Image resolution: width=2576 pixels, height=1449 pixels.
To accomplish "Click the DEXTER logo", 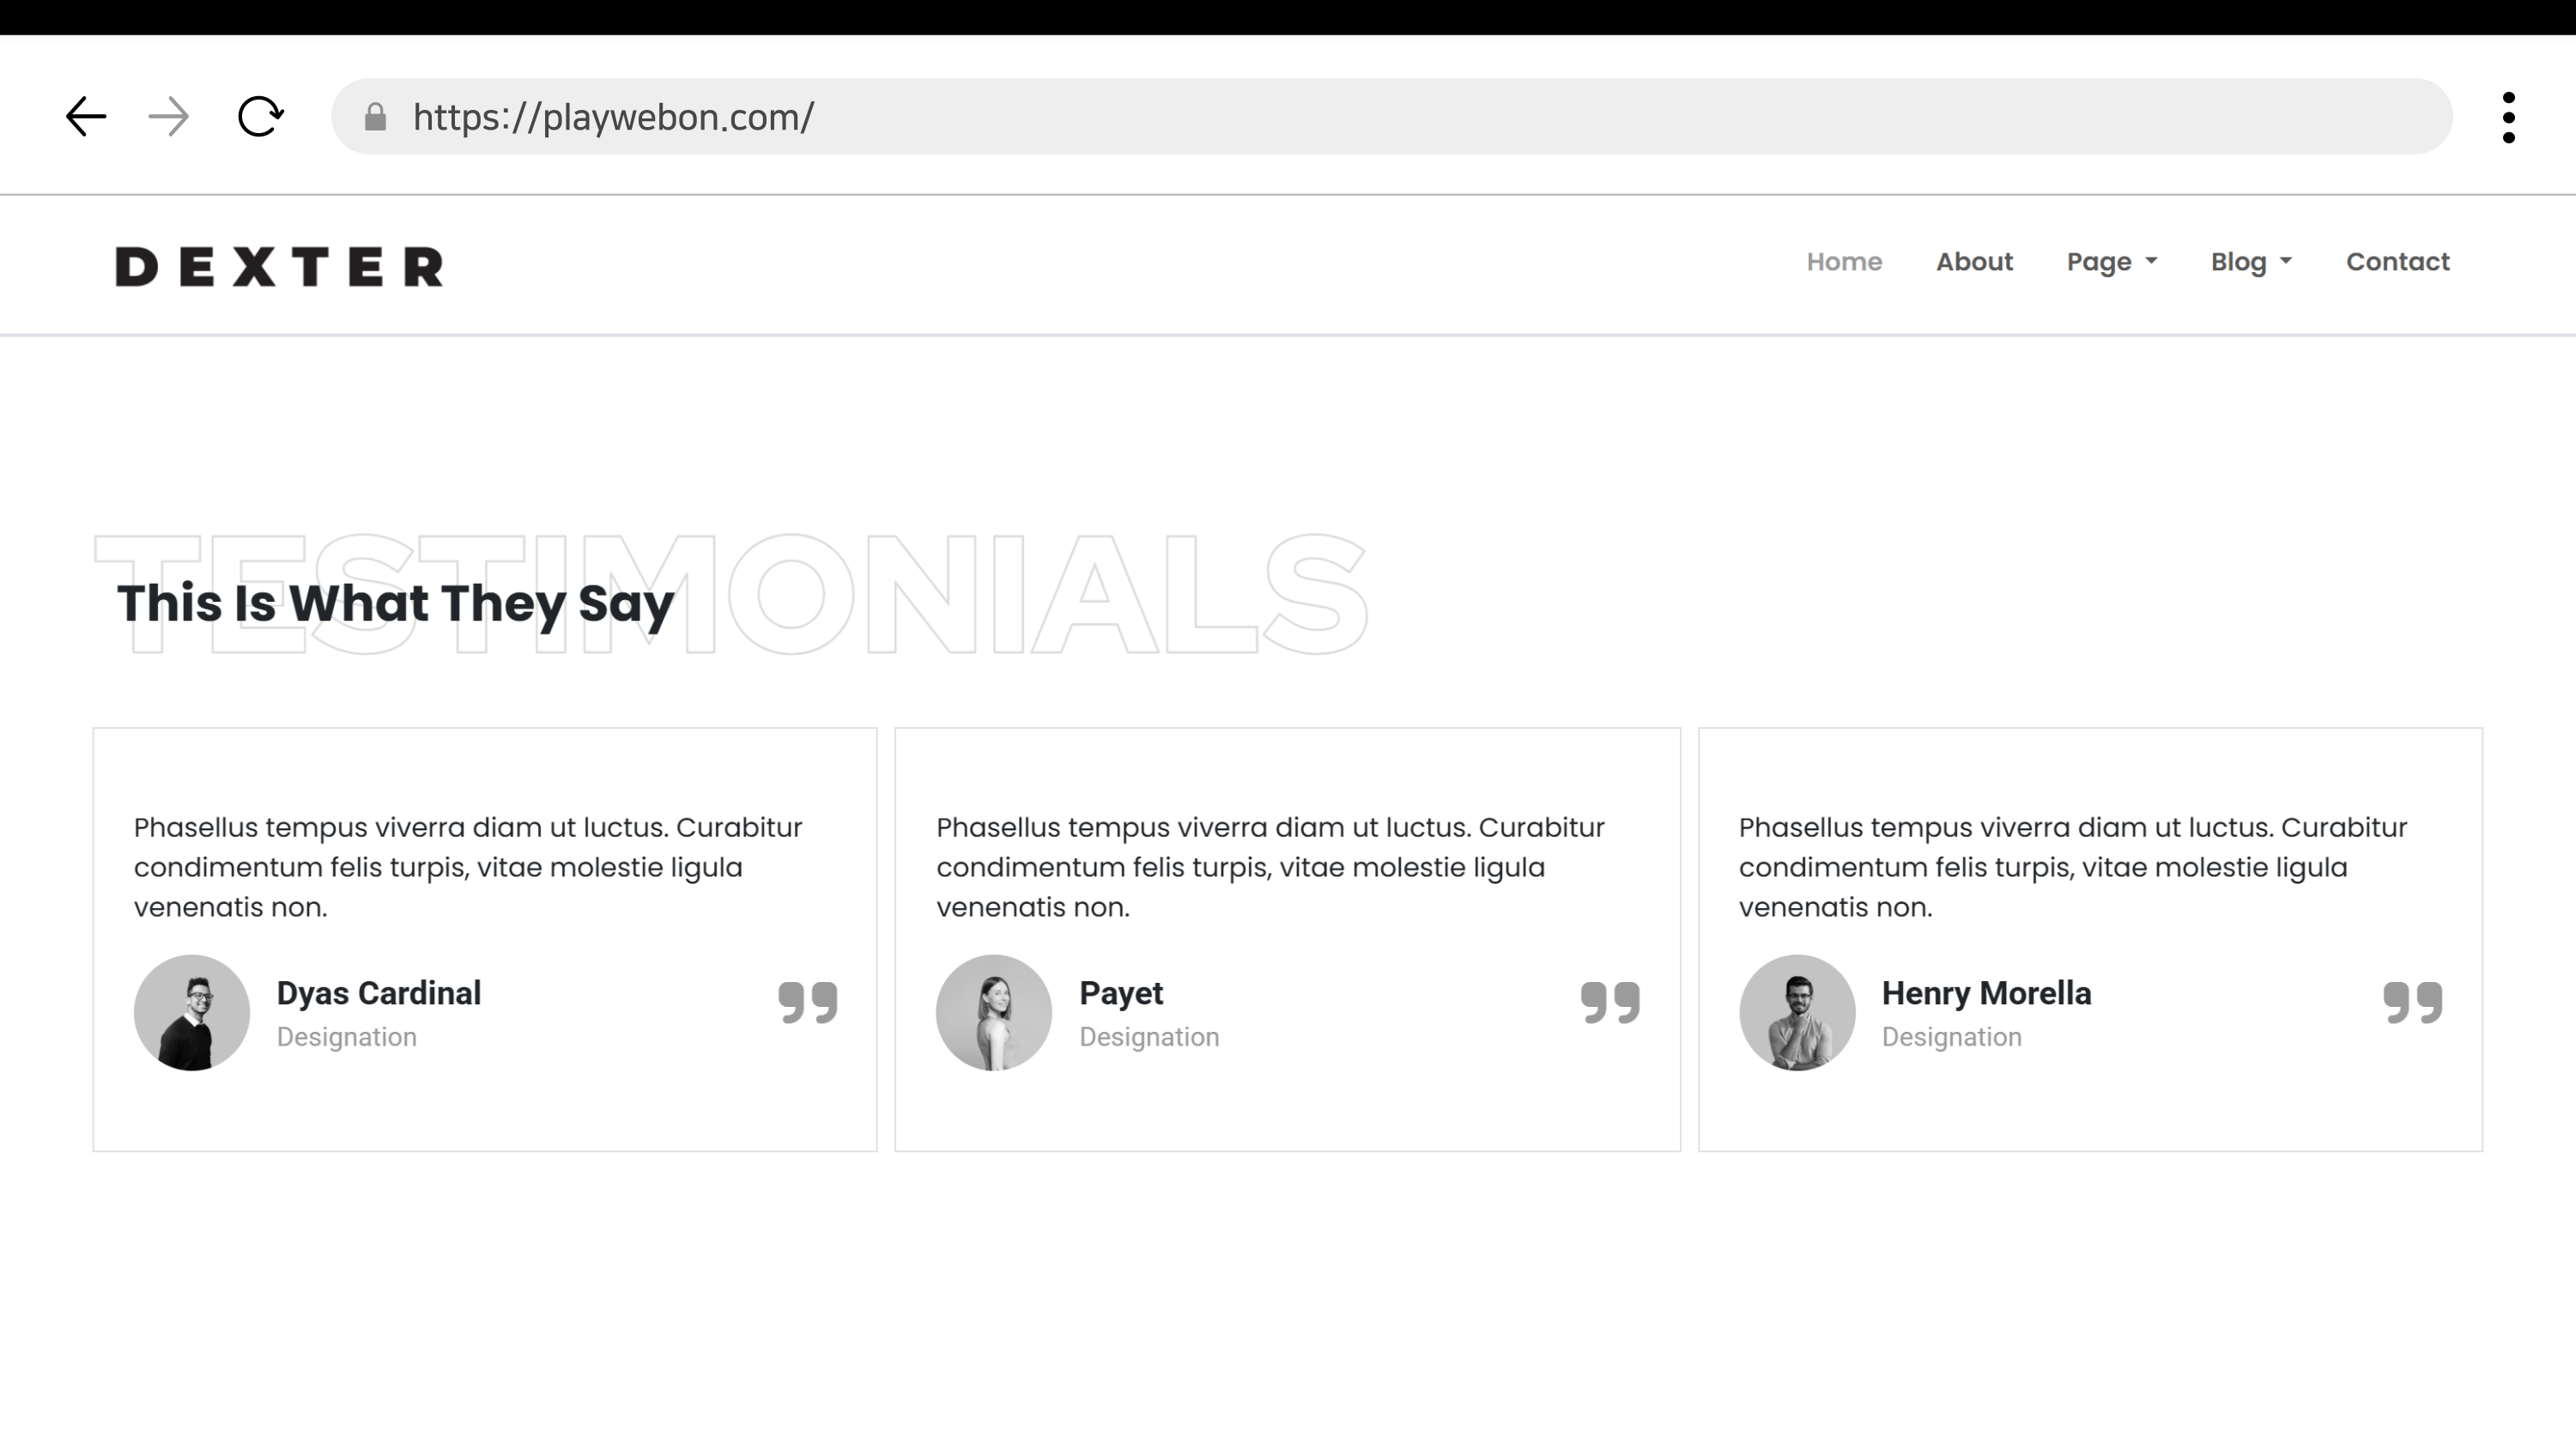I will [x=279, y=267].
